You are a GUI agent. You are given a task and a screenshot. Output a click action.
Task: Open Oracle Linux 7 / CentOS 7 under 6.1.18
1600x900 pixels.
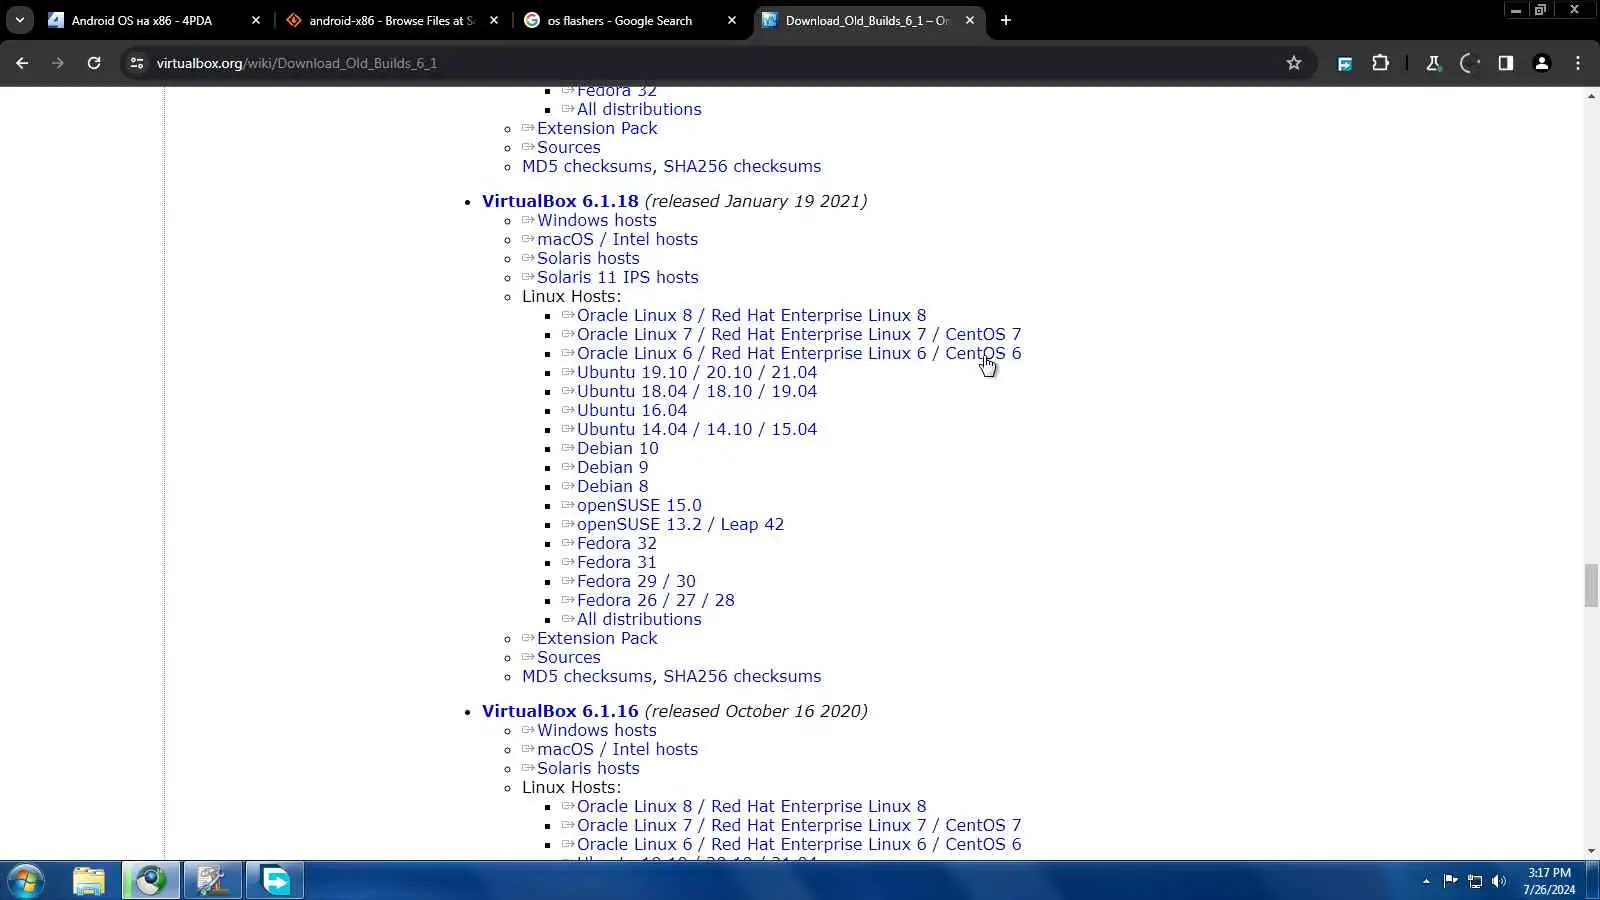coord(799,334)
